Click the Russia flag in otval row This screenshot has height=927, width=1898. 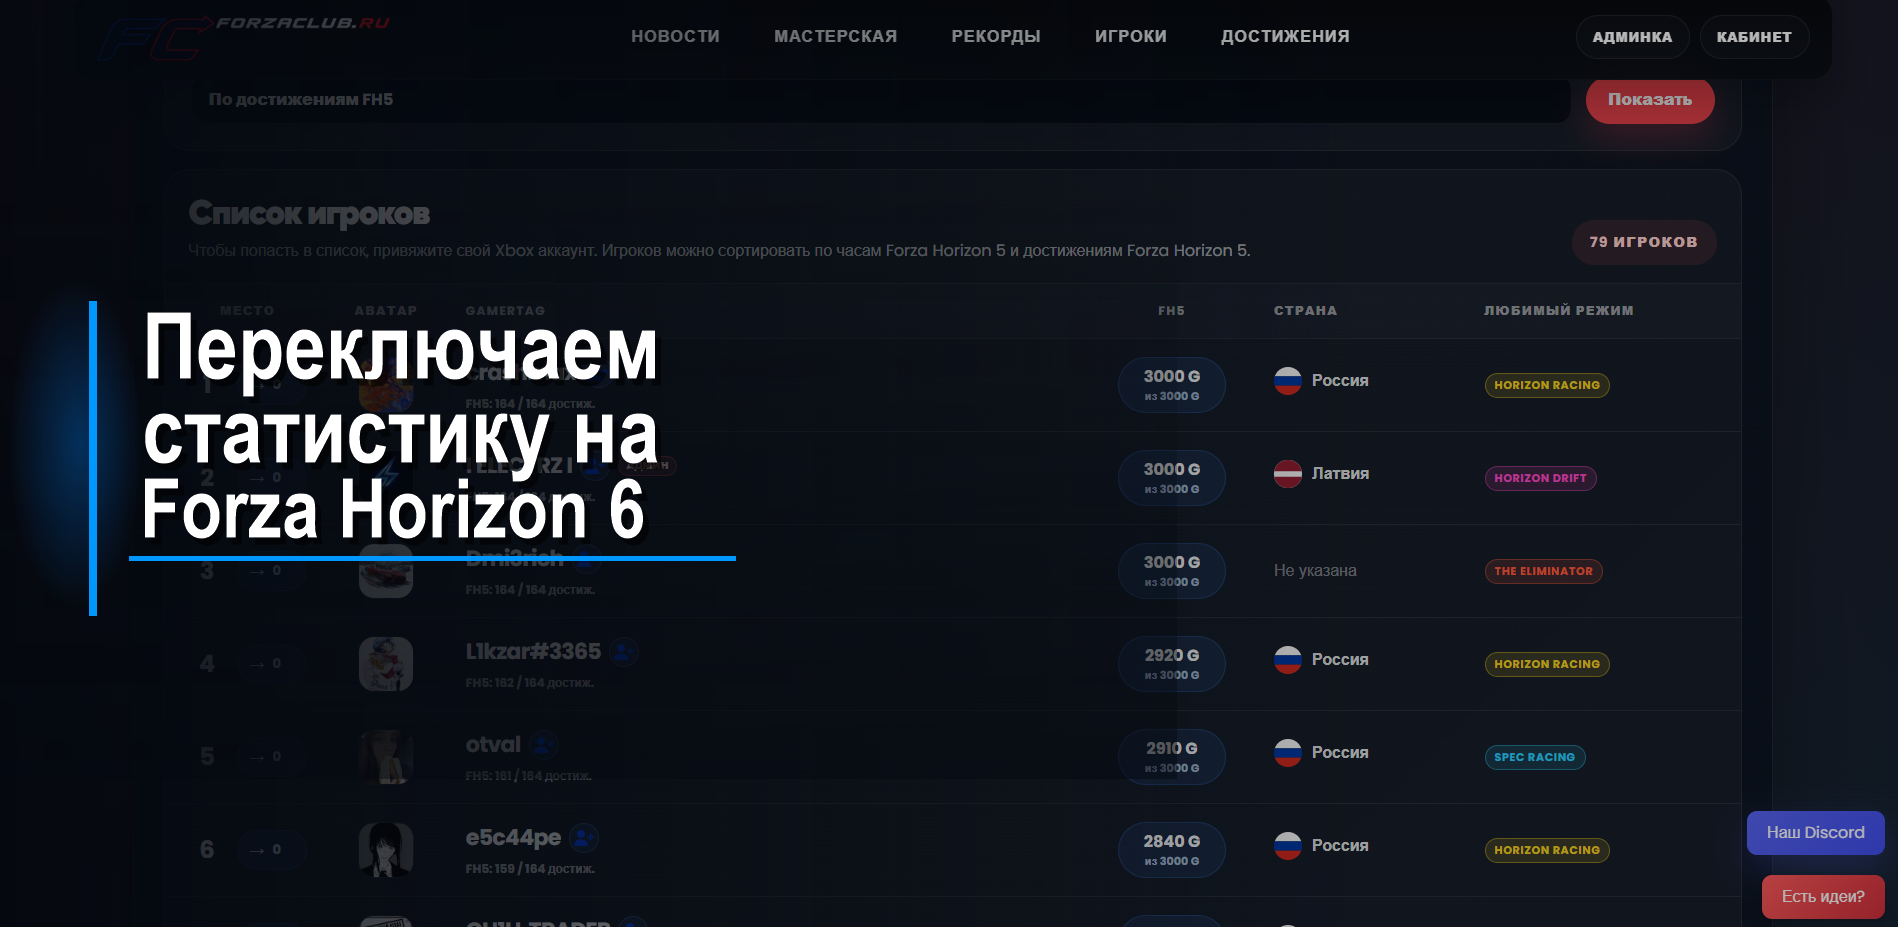[x=1288, y=753]
